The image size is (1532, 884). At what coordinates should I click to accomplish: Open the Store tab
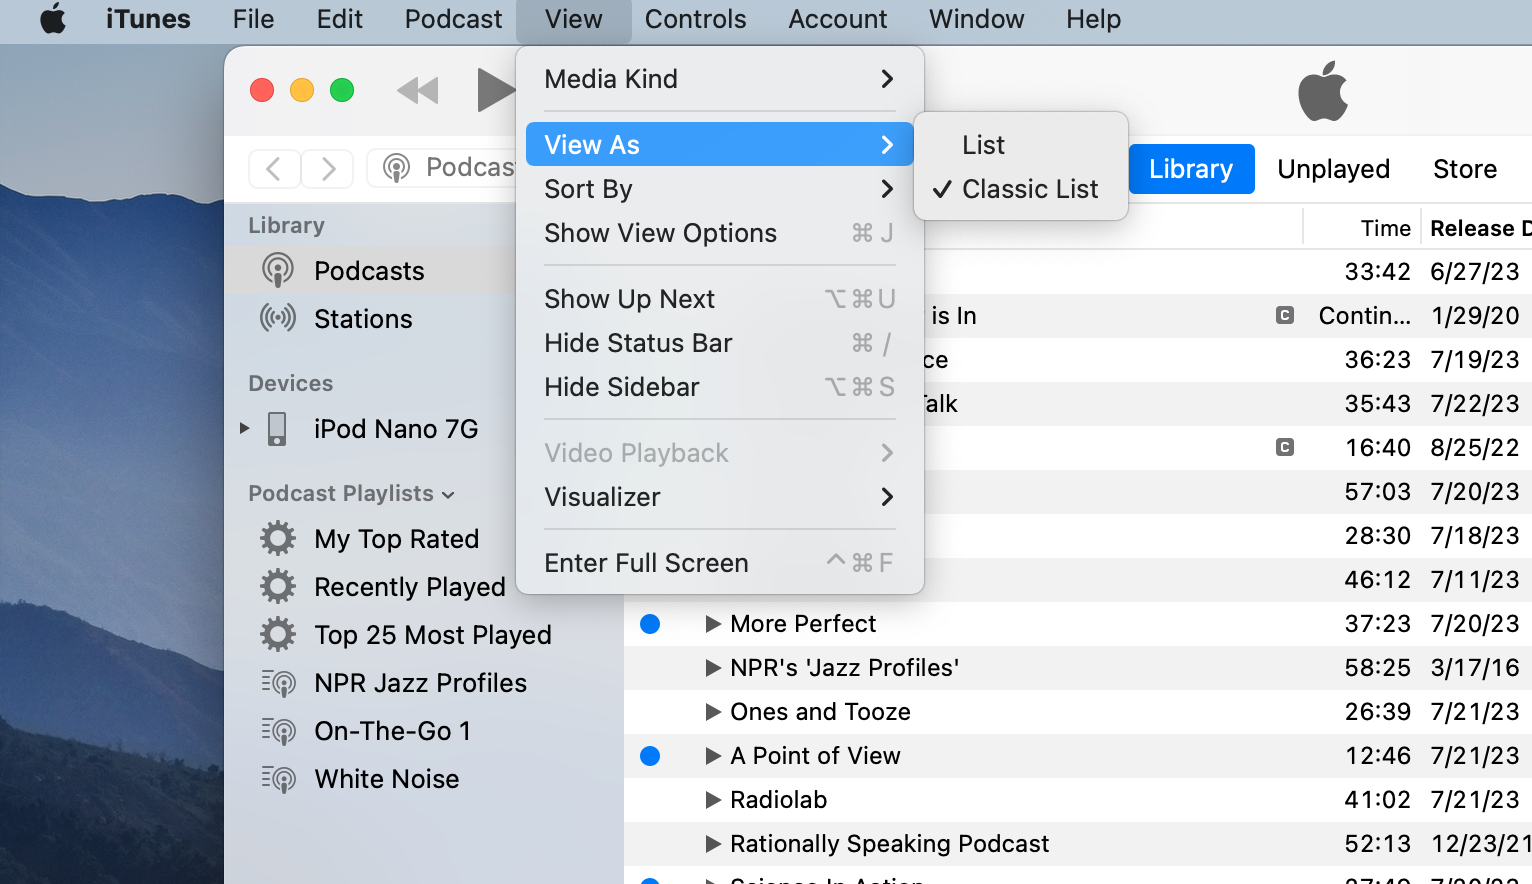1464,169
